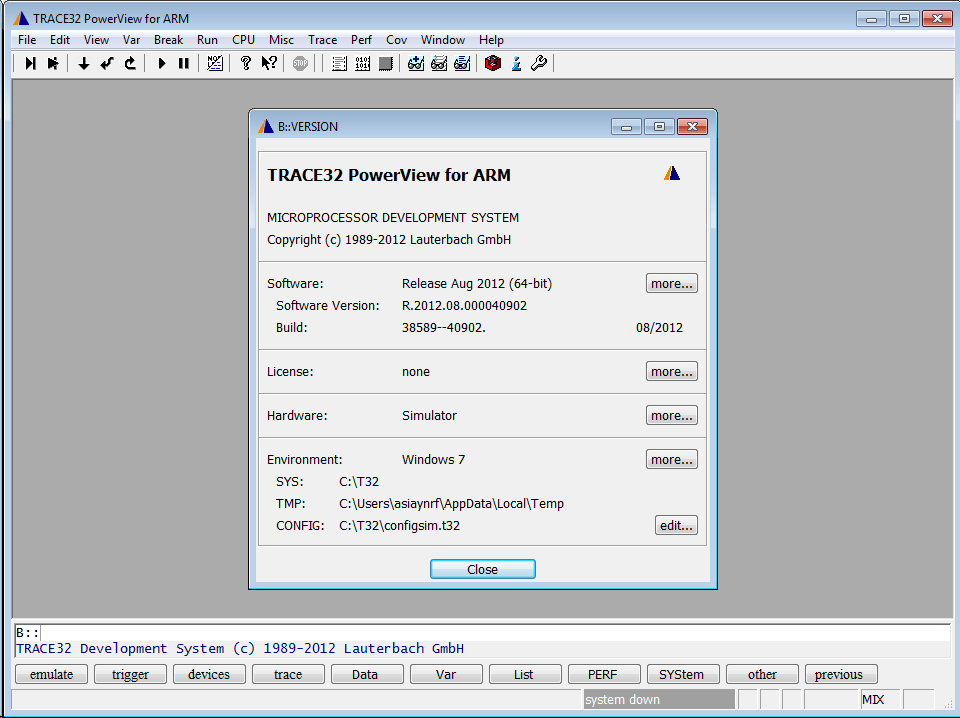960x718 pixels.
Task: Click the Up level curved-arrow icon
Action: coord(130,63)
